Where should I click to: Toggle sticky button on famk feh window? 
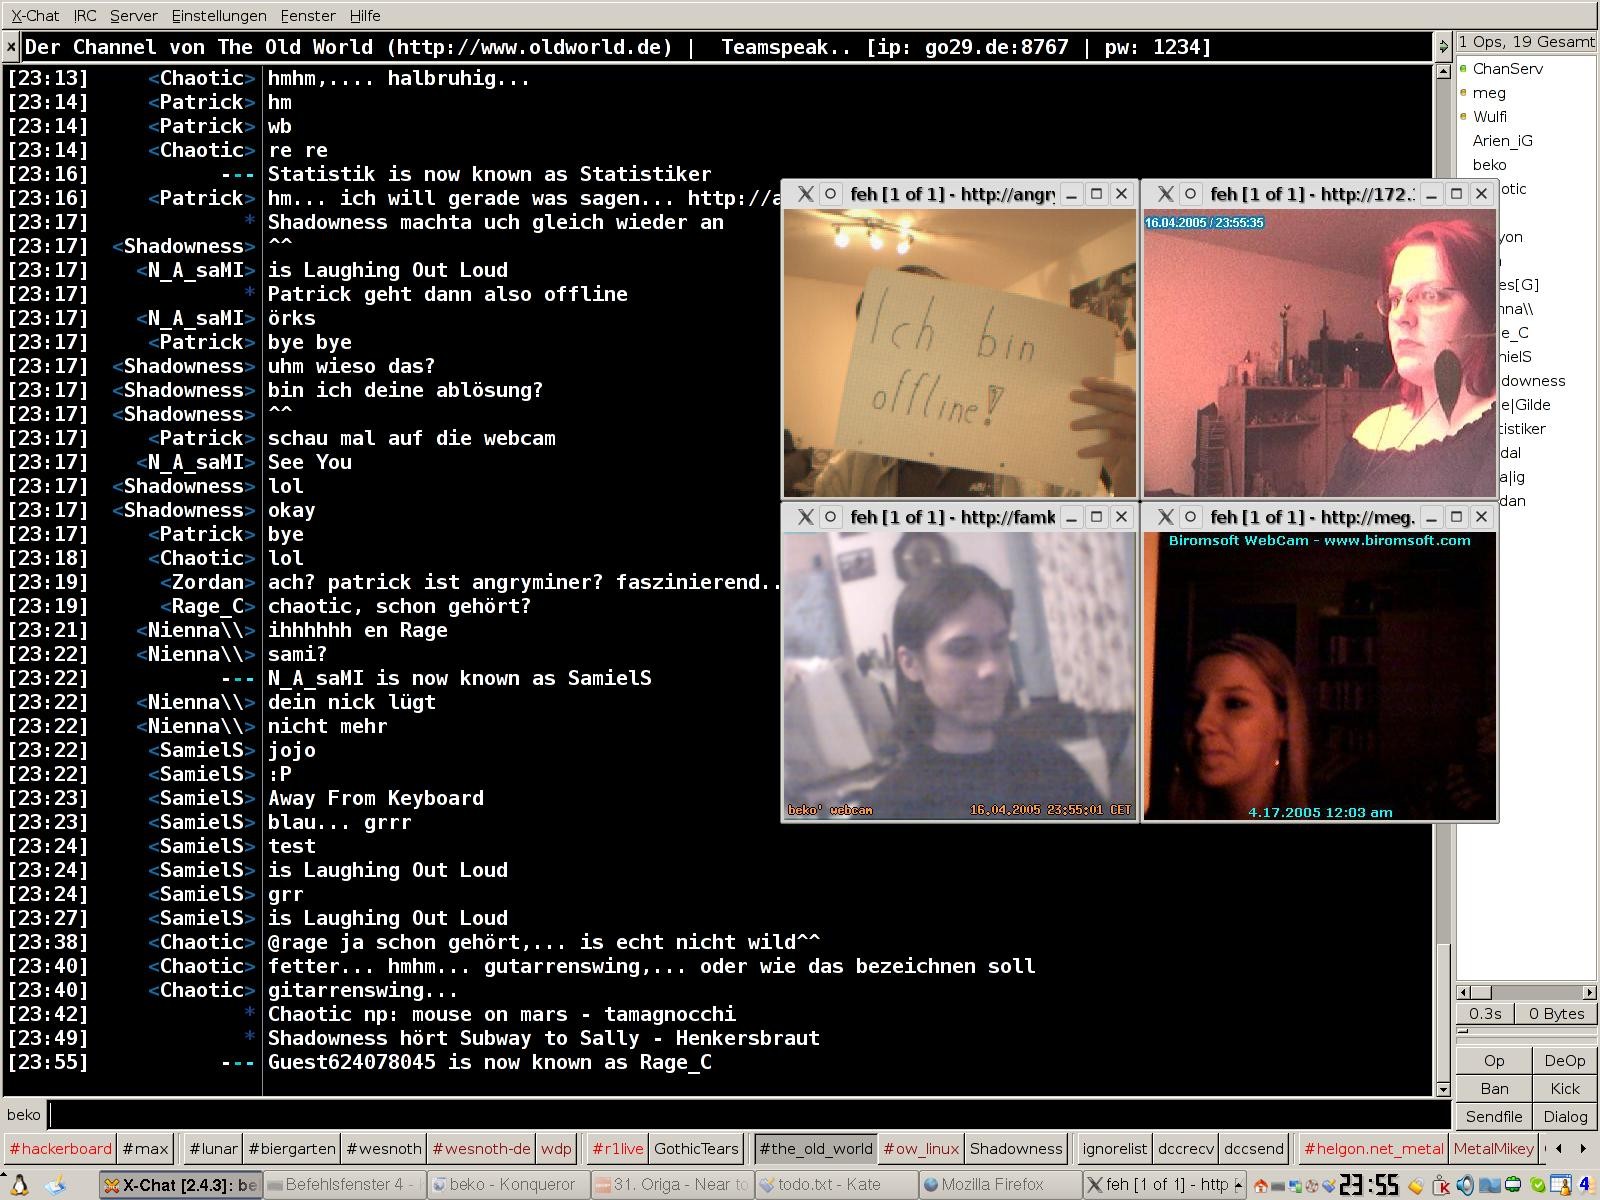[830, 517]
